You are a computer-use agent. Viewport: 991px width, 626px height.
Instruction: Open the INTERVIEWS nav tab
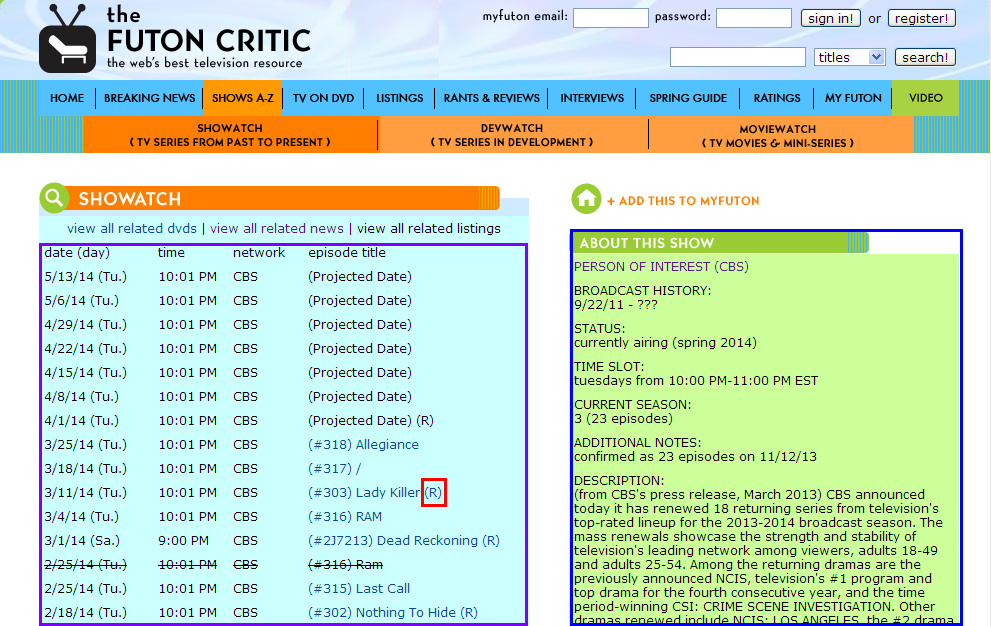point(592,98)
